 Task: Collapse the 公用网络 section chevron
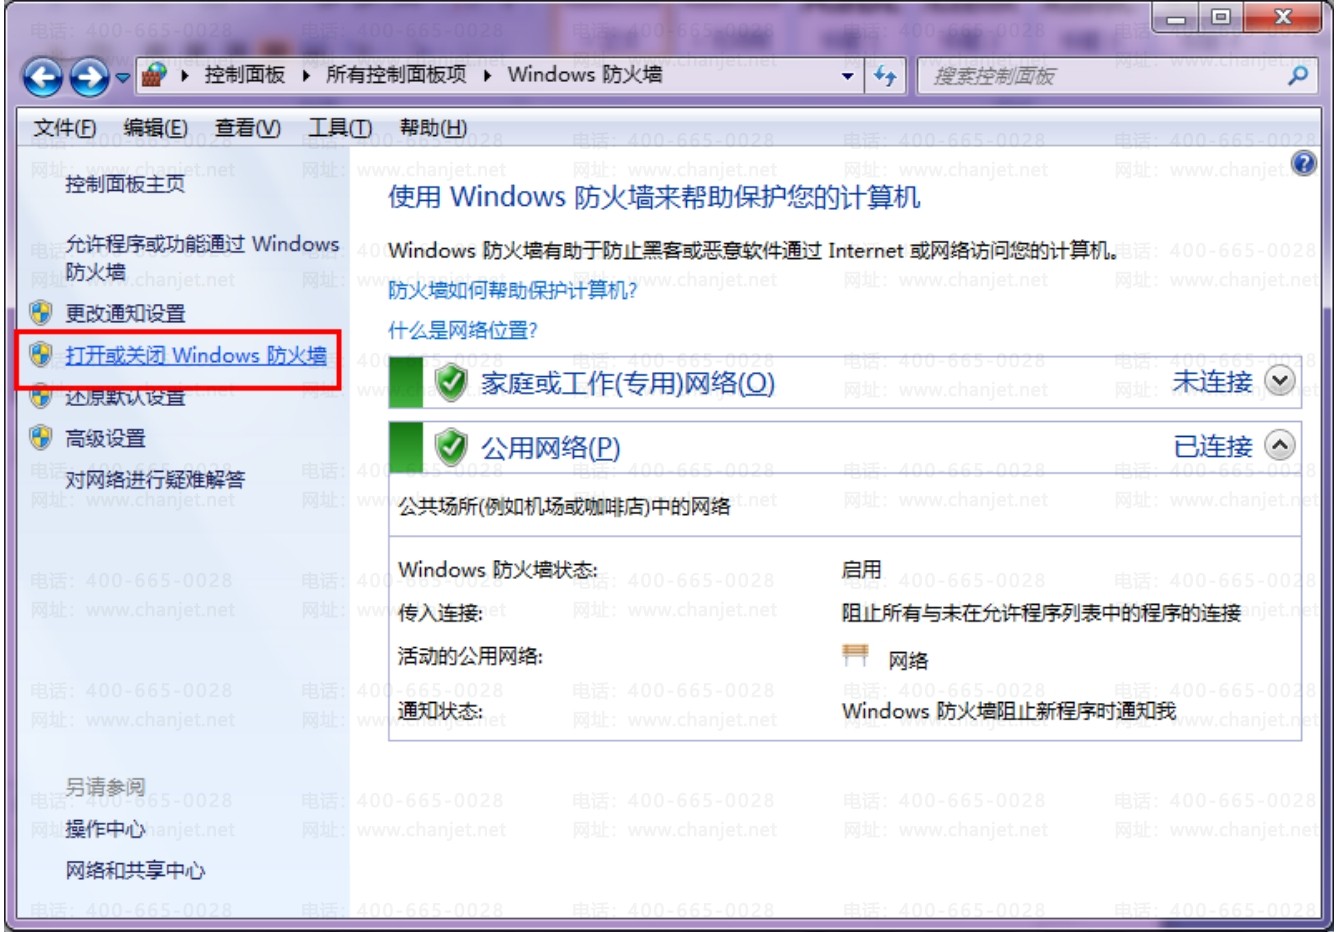1279,445
